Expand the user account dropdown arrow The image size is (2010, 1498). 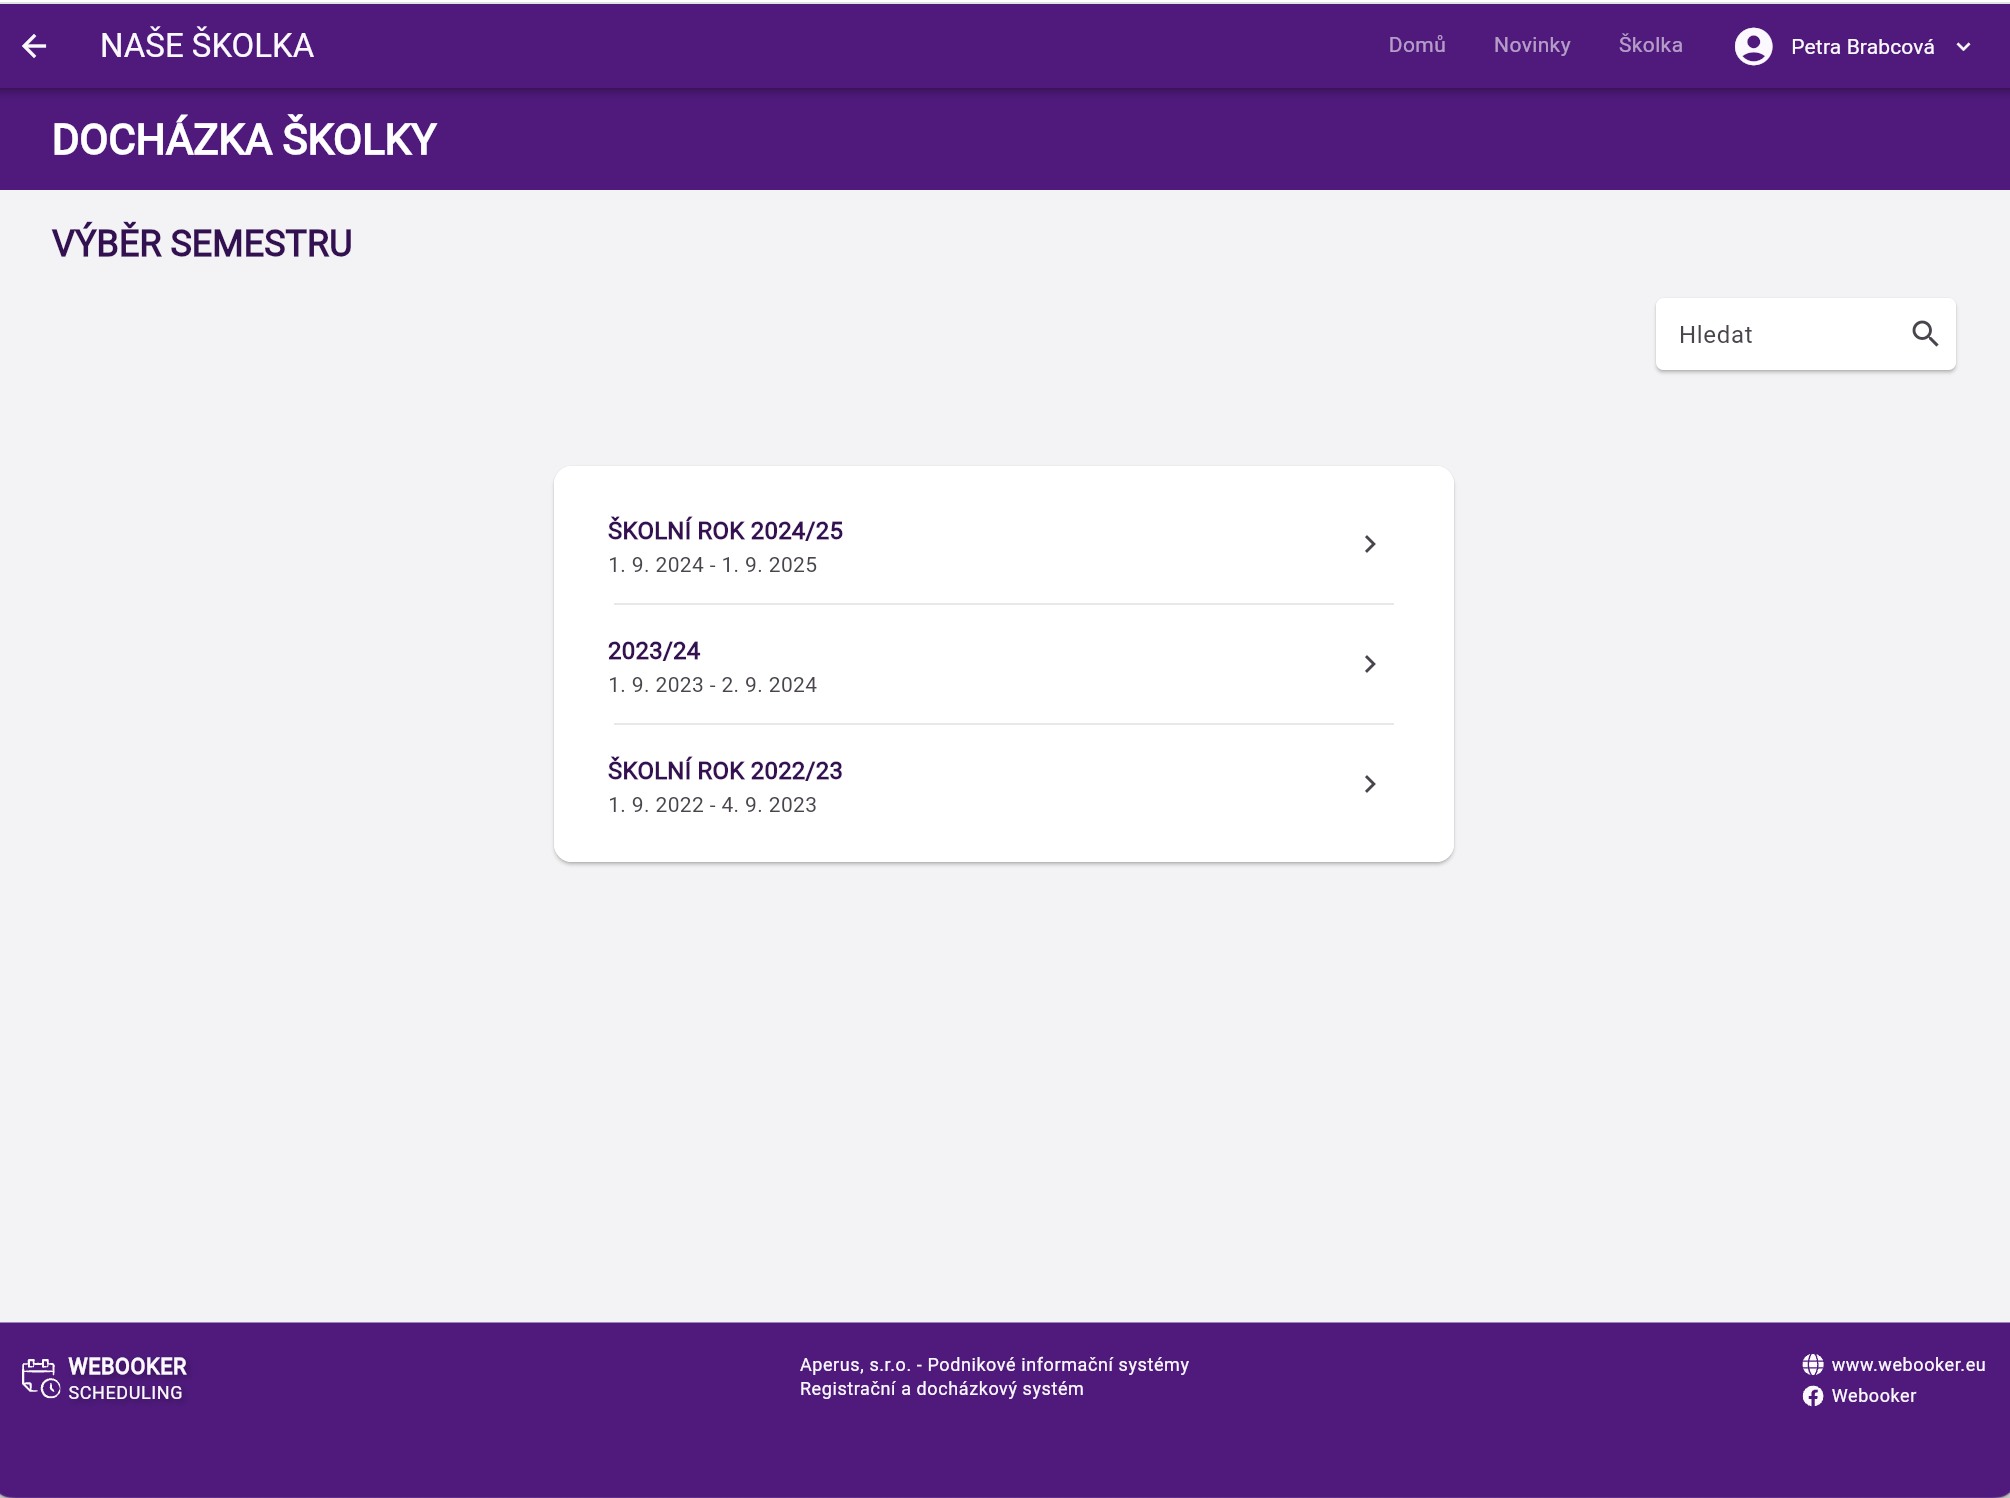tap(1964, 47)
